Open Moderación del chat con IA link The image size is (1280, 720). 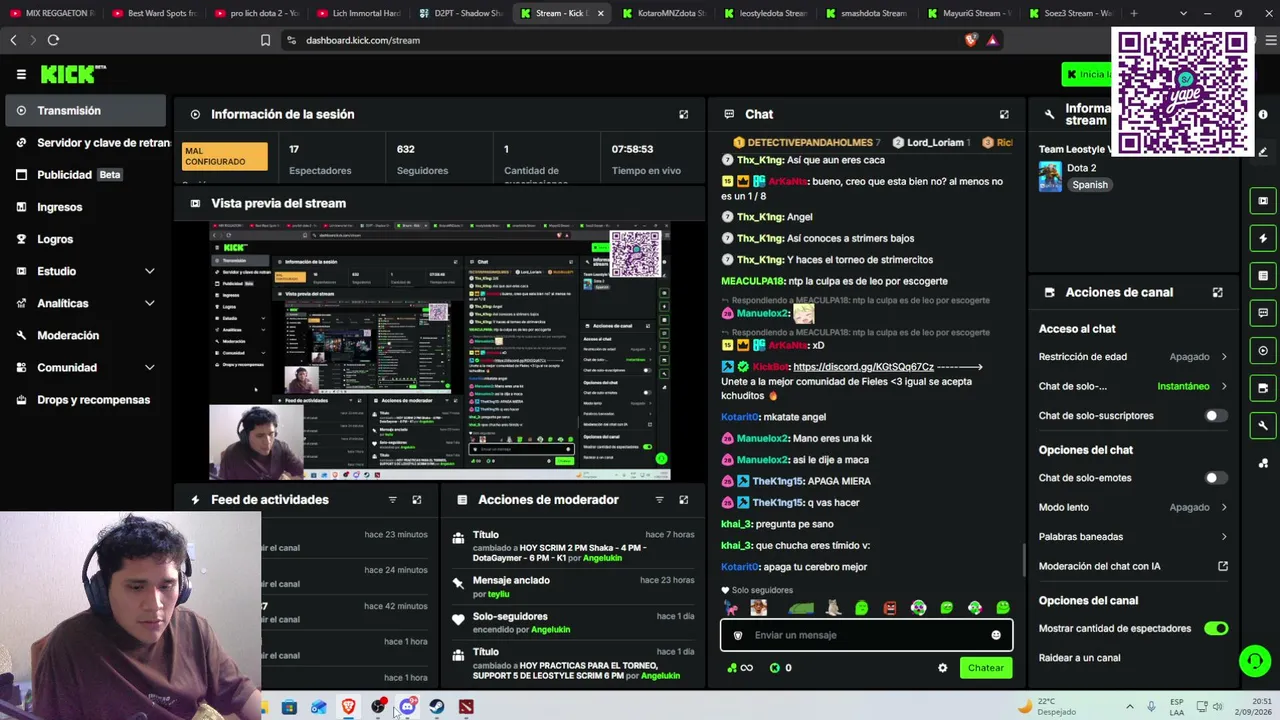(1133, 566)
